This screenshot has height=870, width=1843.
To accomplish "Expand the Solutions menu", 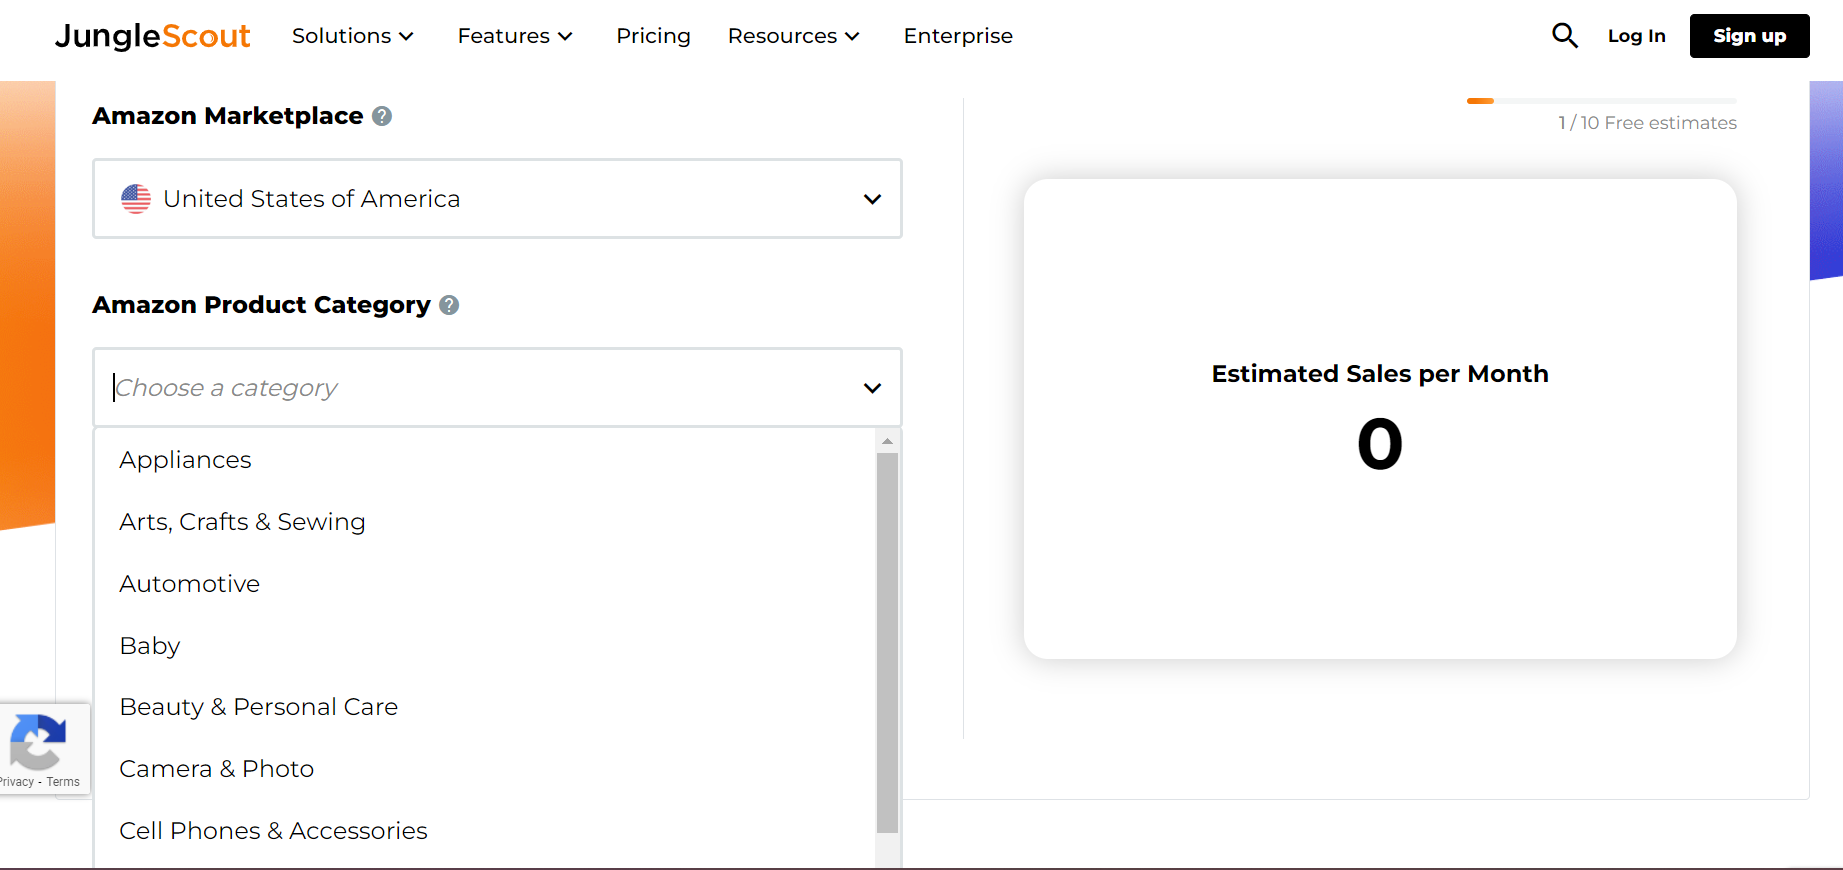I will [x=353, y=36].
